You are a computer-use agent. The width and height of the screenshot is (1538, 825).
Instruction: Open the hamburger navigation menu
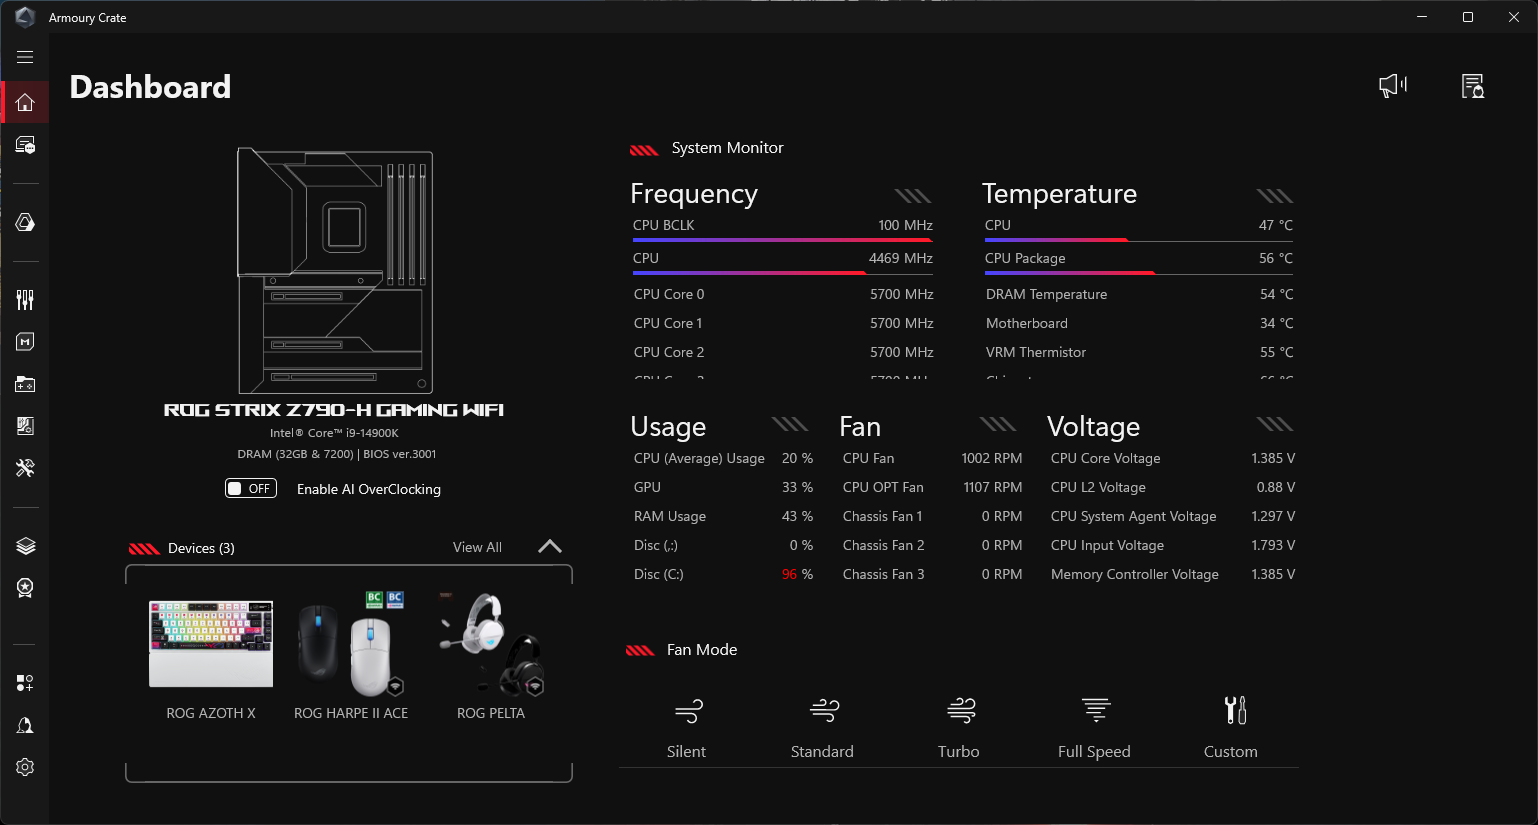(x=25, y=57)
